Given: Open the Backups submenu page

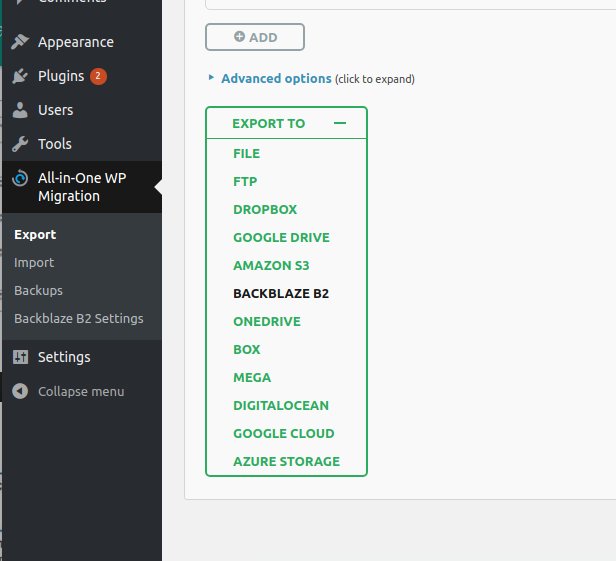Looking at the screenshot, I should pyautogui.click(x=38, y=291).
